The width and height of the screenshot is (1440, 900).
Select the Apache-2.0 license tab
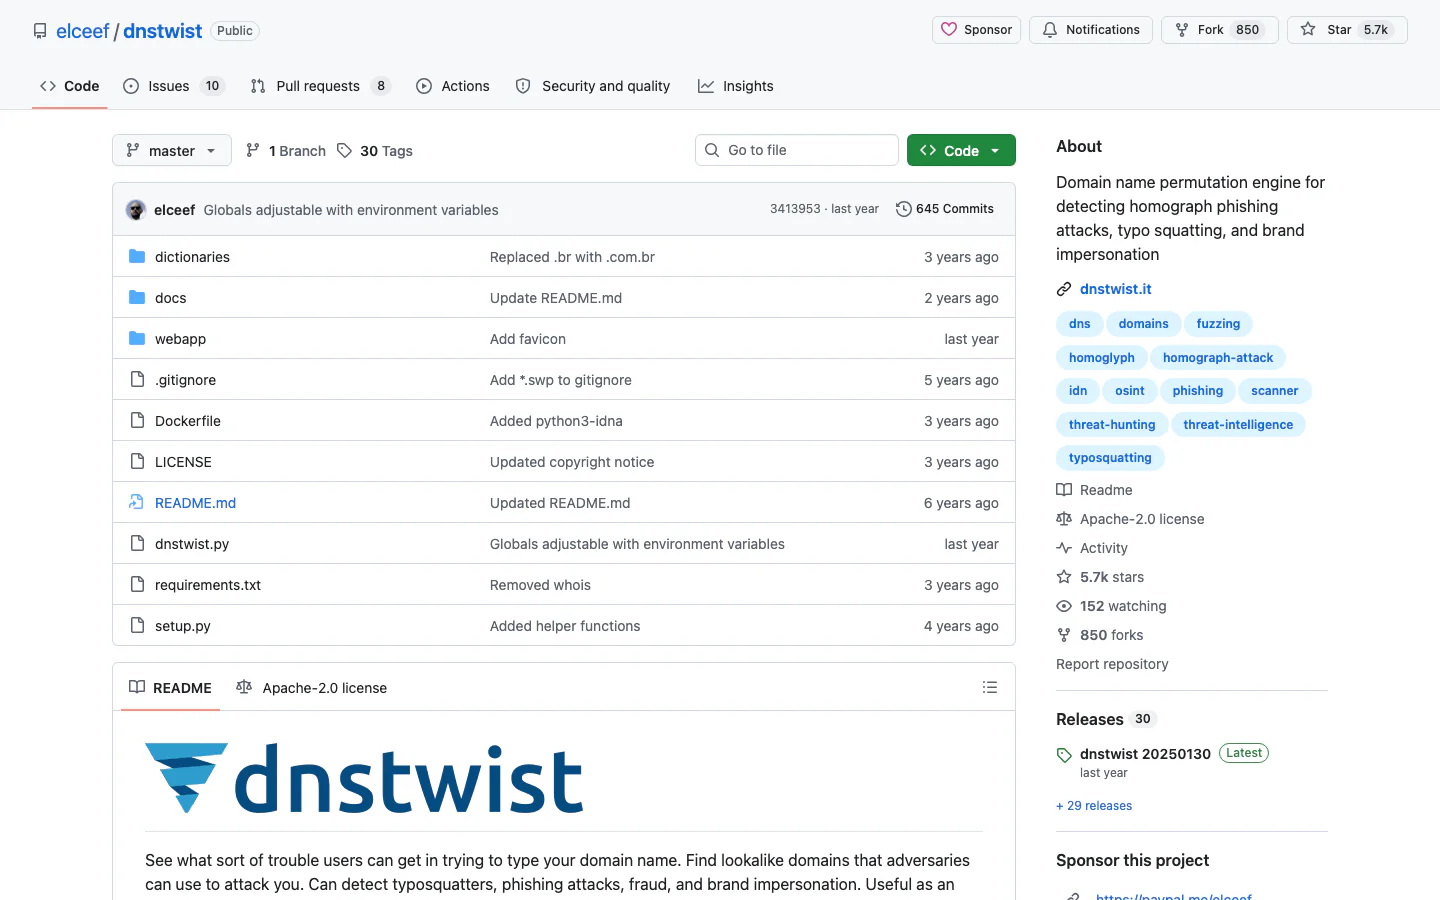pyautogui.click(x=311, y=688)
